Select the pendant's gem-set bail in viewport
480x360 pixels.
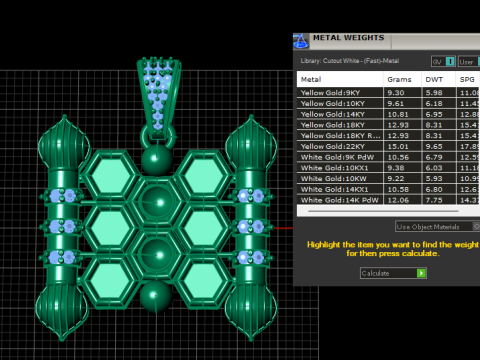[x=159, y=98]
